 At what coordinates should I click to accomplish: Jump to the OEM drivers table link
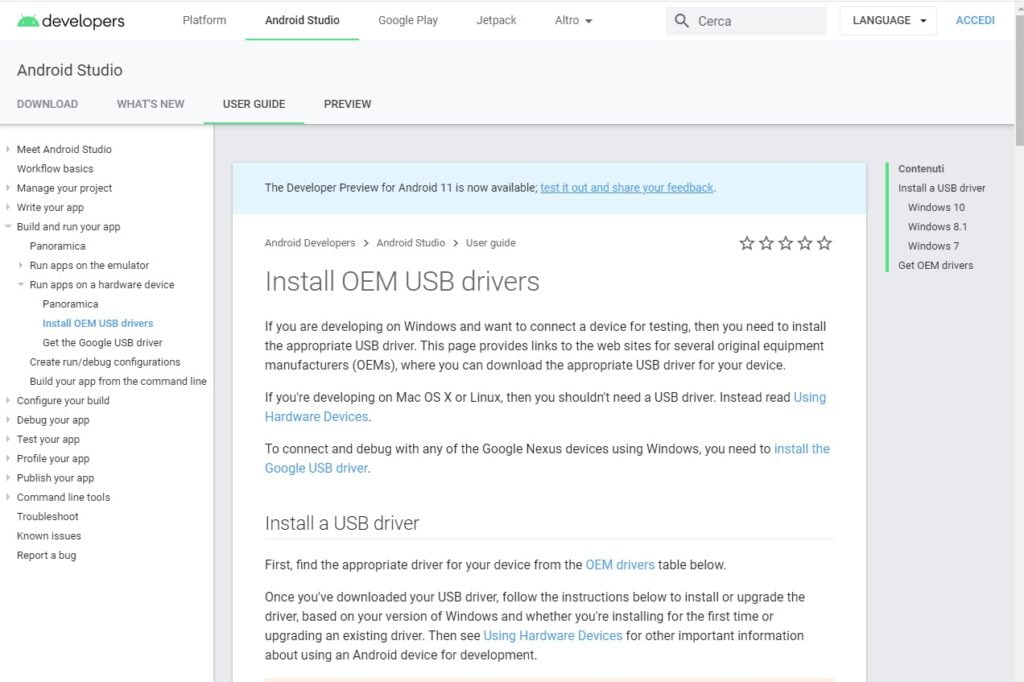[620, 565]
